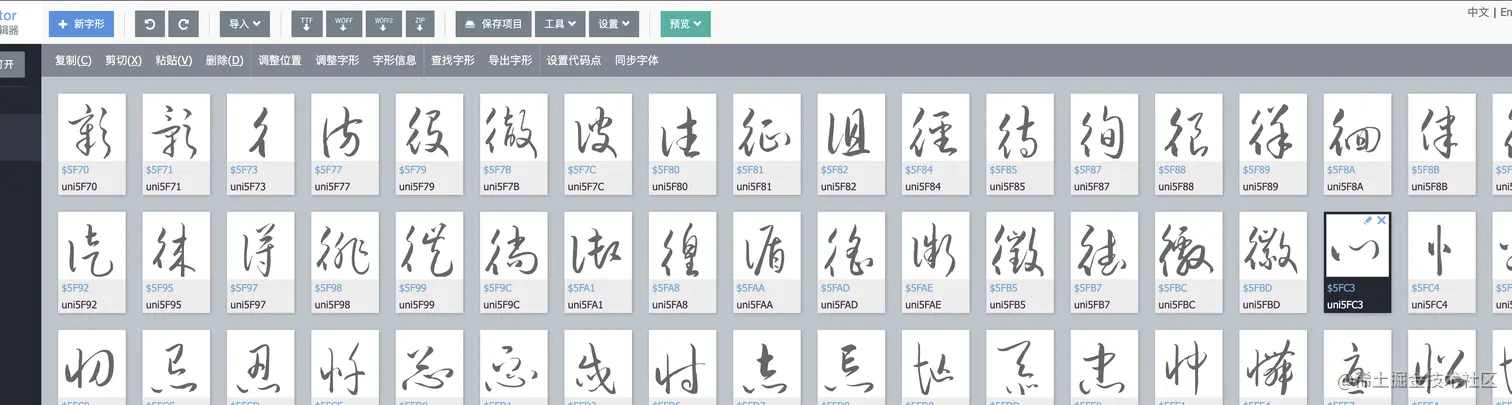The height and width of the screenshot is (405, 1512).
Task: Click the edit pencil on glyph uni5FC3
Action: [x=1368, y=220]
